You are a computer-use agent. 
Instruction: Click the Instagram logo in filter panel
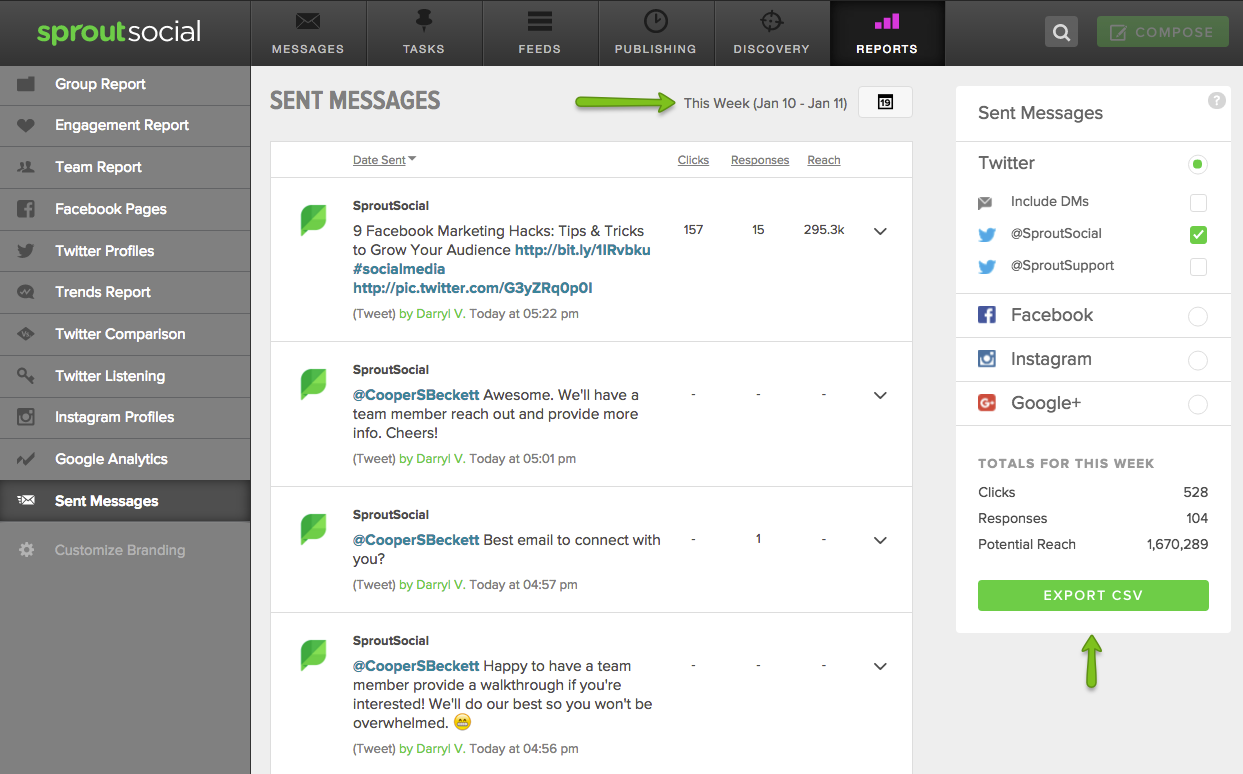pyautogui.click(x=987, y=359)
